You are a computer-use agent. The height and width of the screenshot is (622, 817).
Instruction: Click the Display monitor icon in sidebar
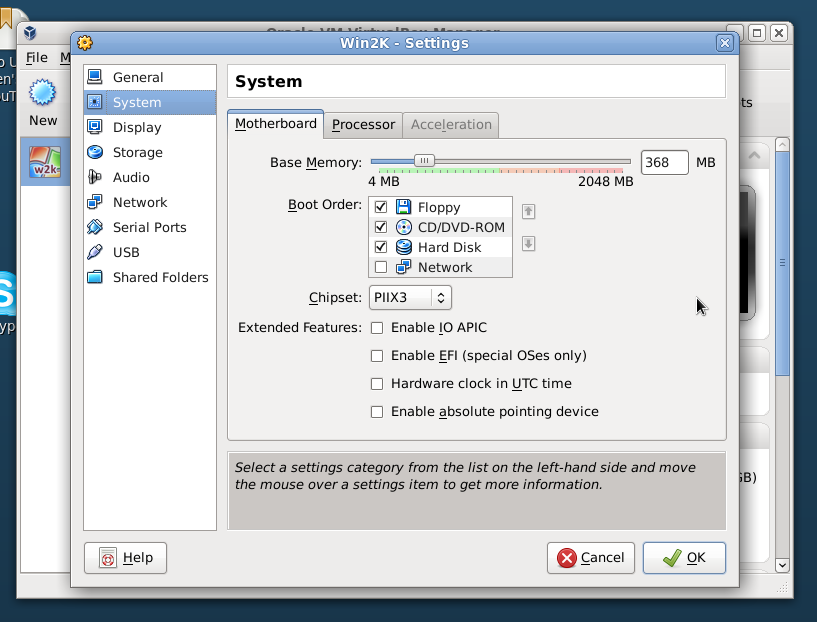[x=95, y=127]
